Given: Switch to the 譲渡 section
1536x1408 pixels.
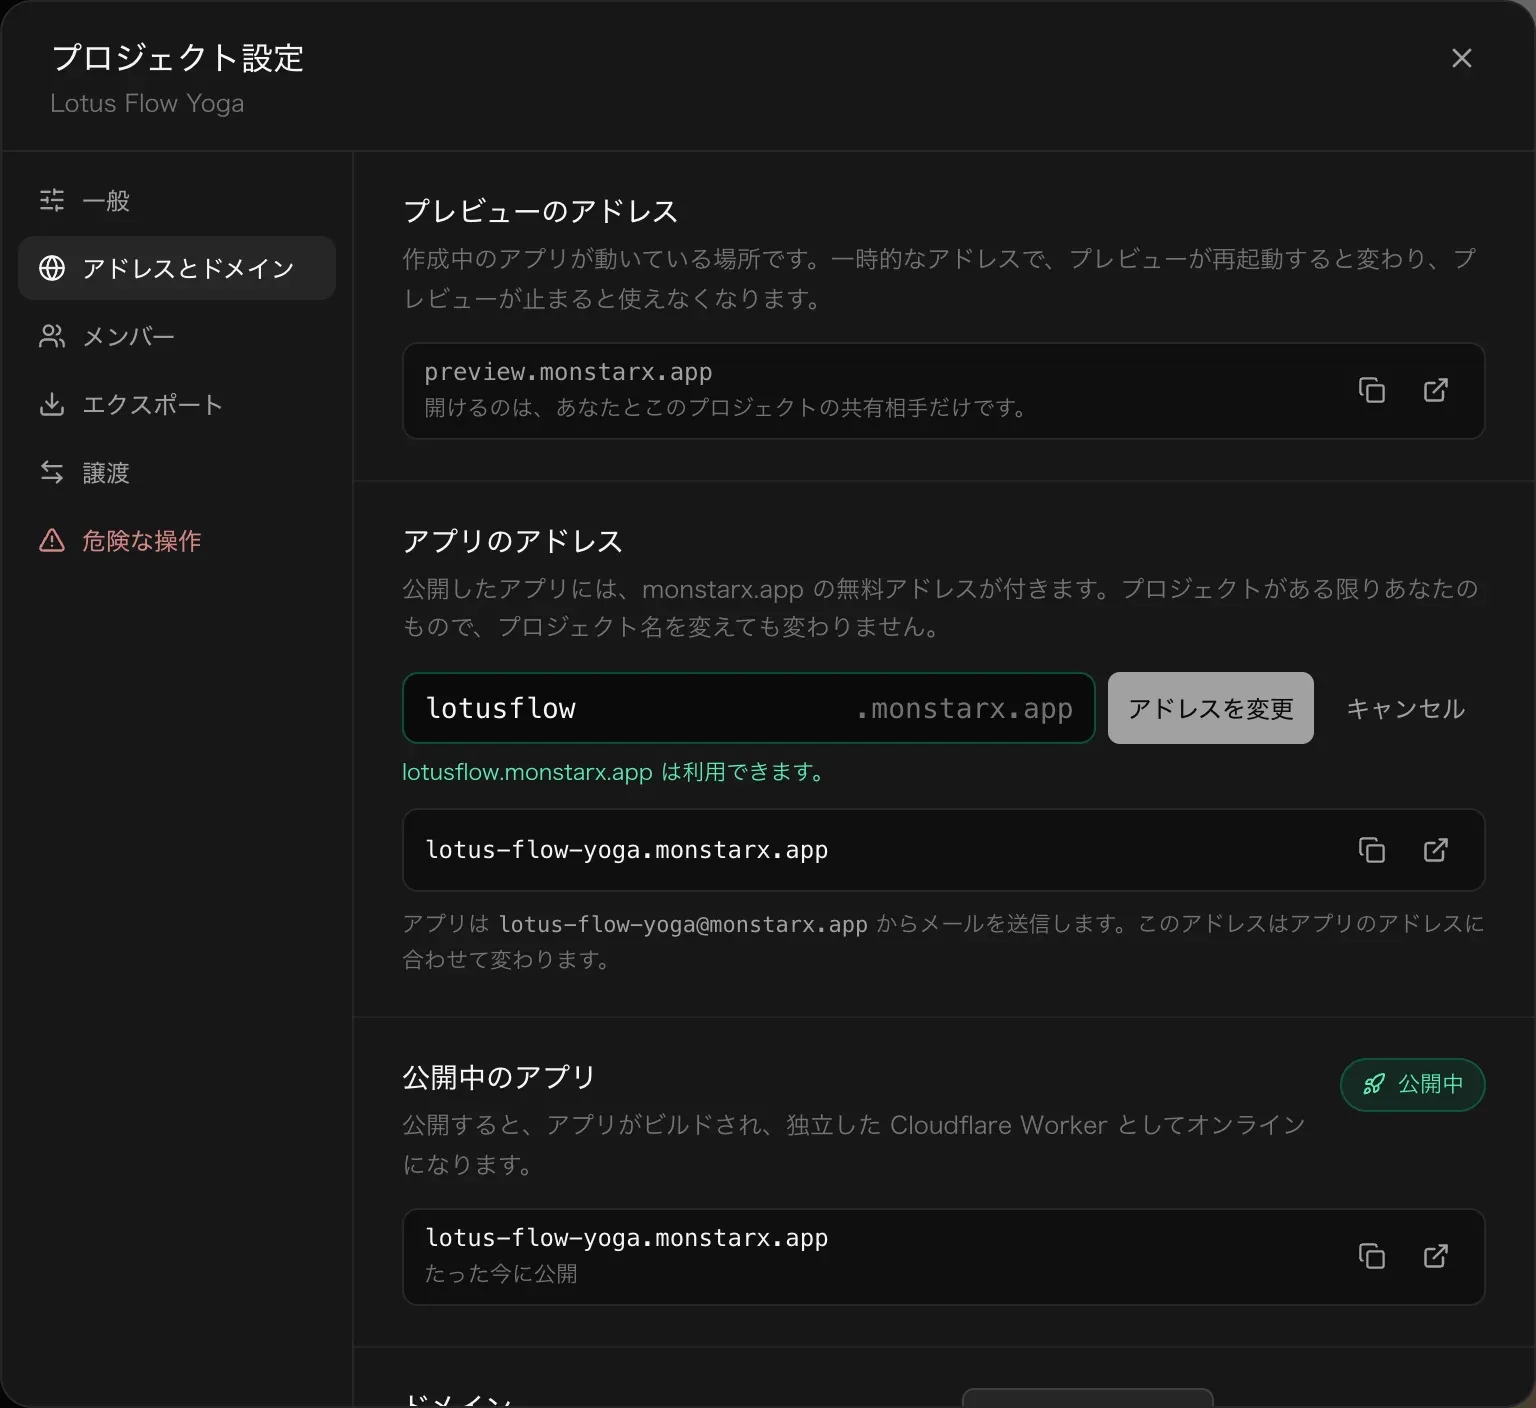Looking at the screenshot, I should (x=177, y=472).
